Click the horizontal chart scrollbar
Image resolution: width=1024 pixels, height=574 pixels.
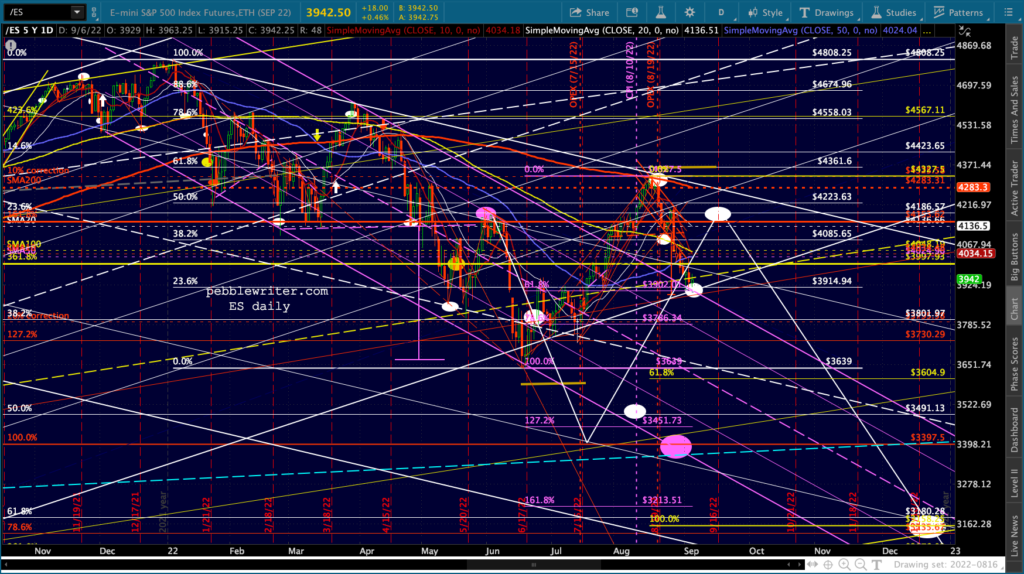click(x=532, y=565)
